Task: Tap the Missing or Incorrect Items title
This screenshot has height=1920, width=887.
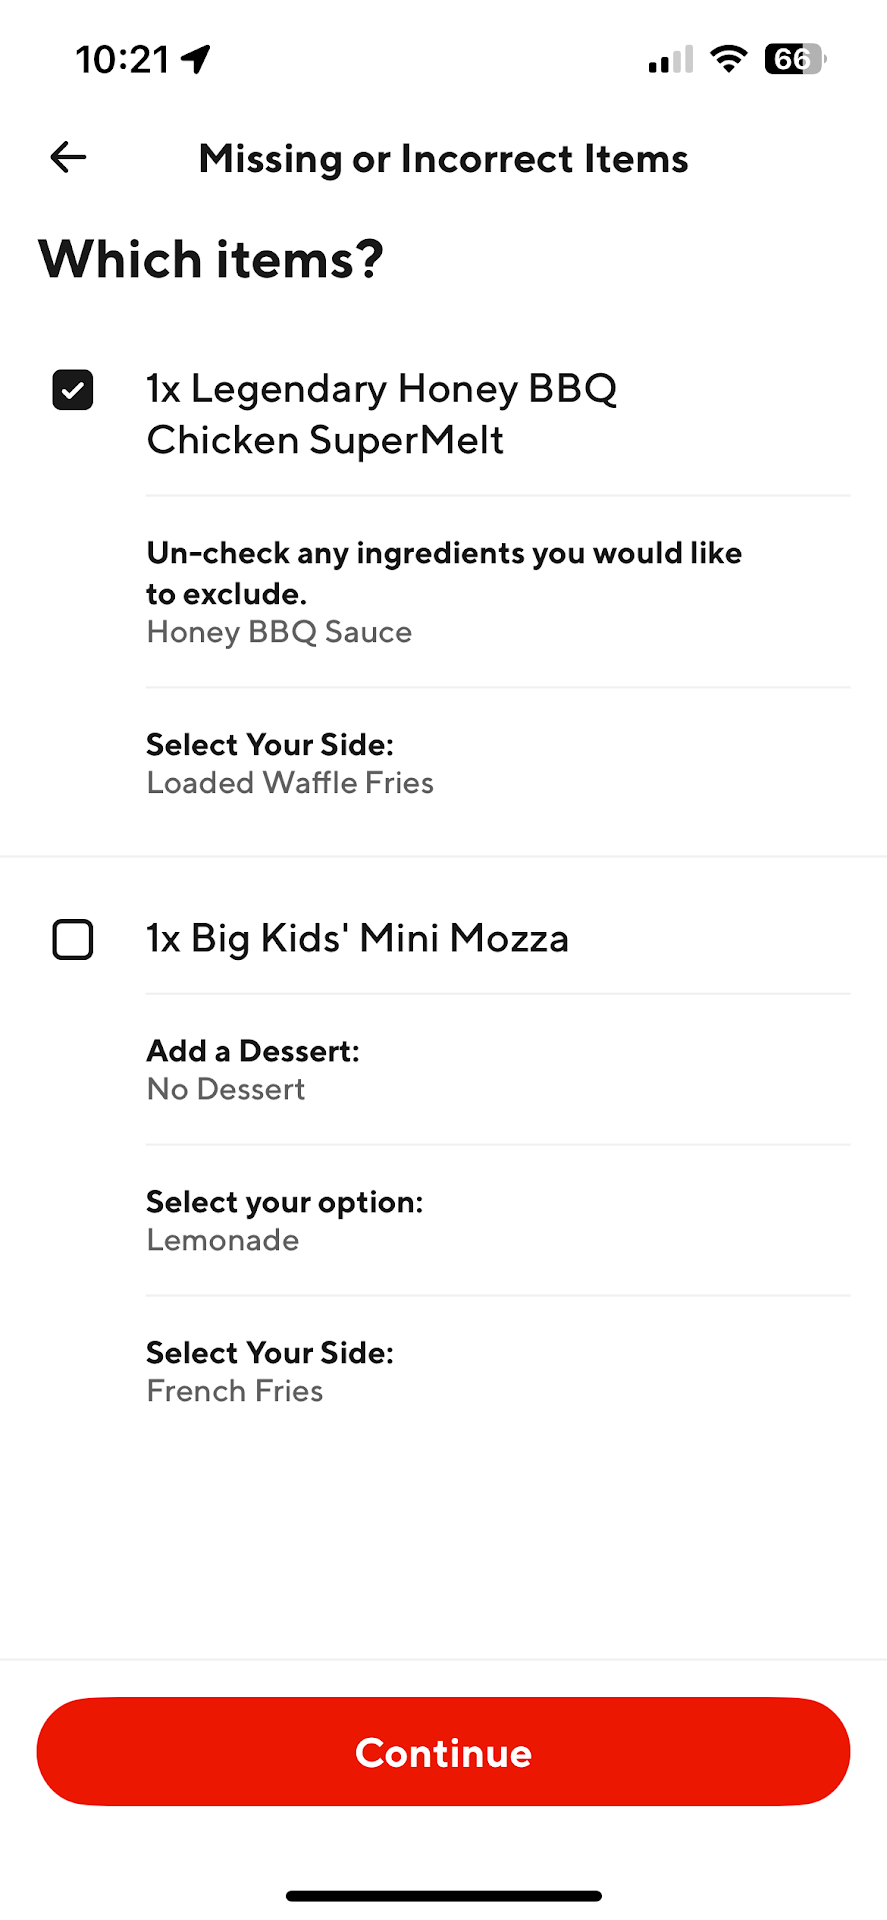Action: pos(443,159)
